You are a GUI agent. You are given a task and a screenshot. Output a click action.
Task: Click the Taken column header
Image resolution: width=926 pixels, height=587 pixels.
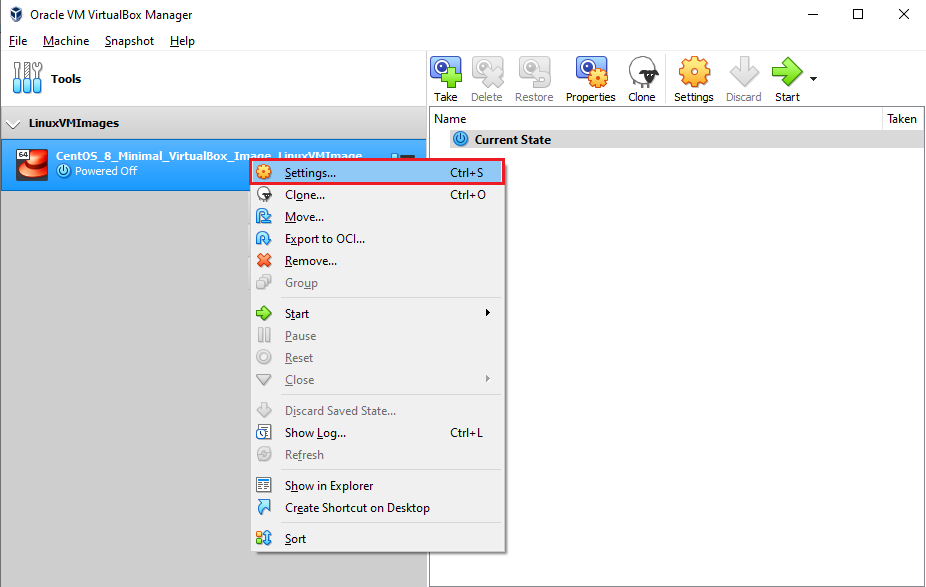(902, 119)
